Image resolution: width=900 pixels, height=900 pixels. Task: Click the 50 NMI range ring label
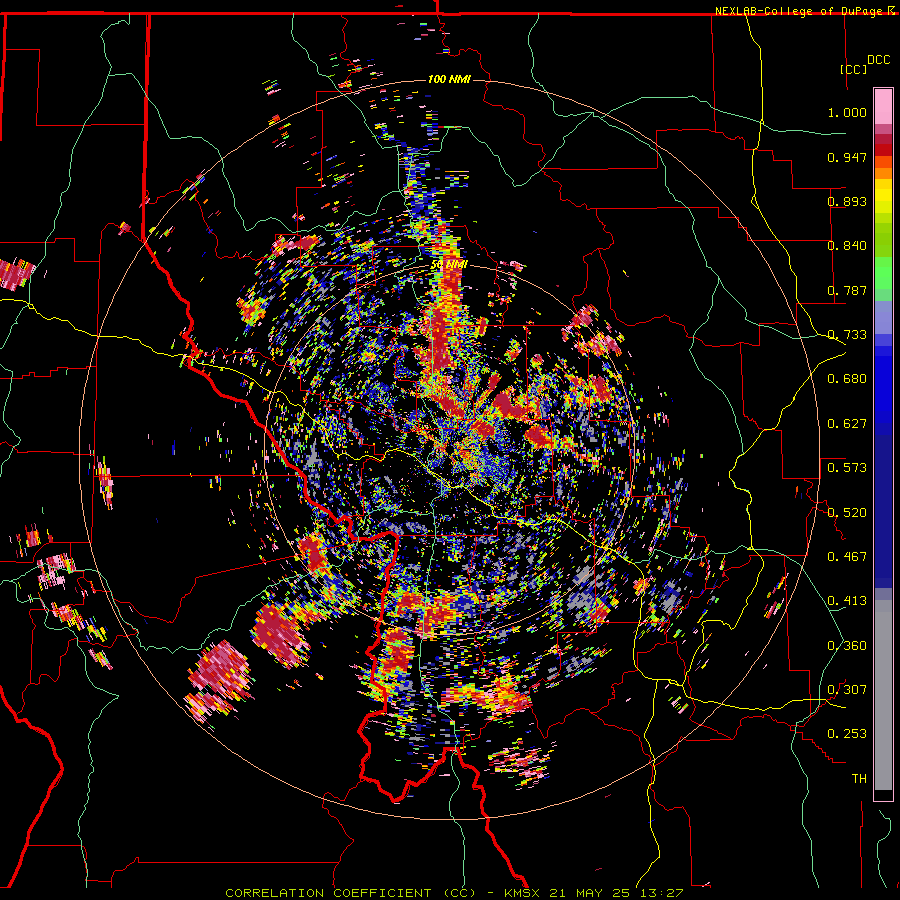coord(449,265)
